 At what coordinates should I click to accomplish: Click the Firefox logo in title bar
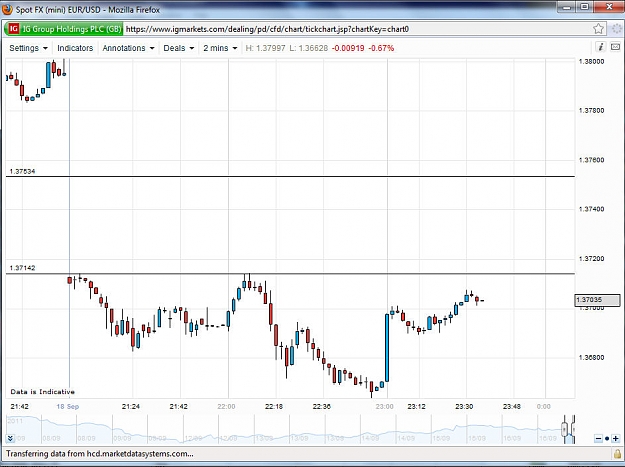pyautogui.click(x=7, y=9)
